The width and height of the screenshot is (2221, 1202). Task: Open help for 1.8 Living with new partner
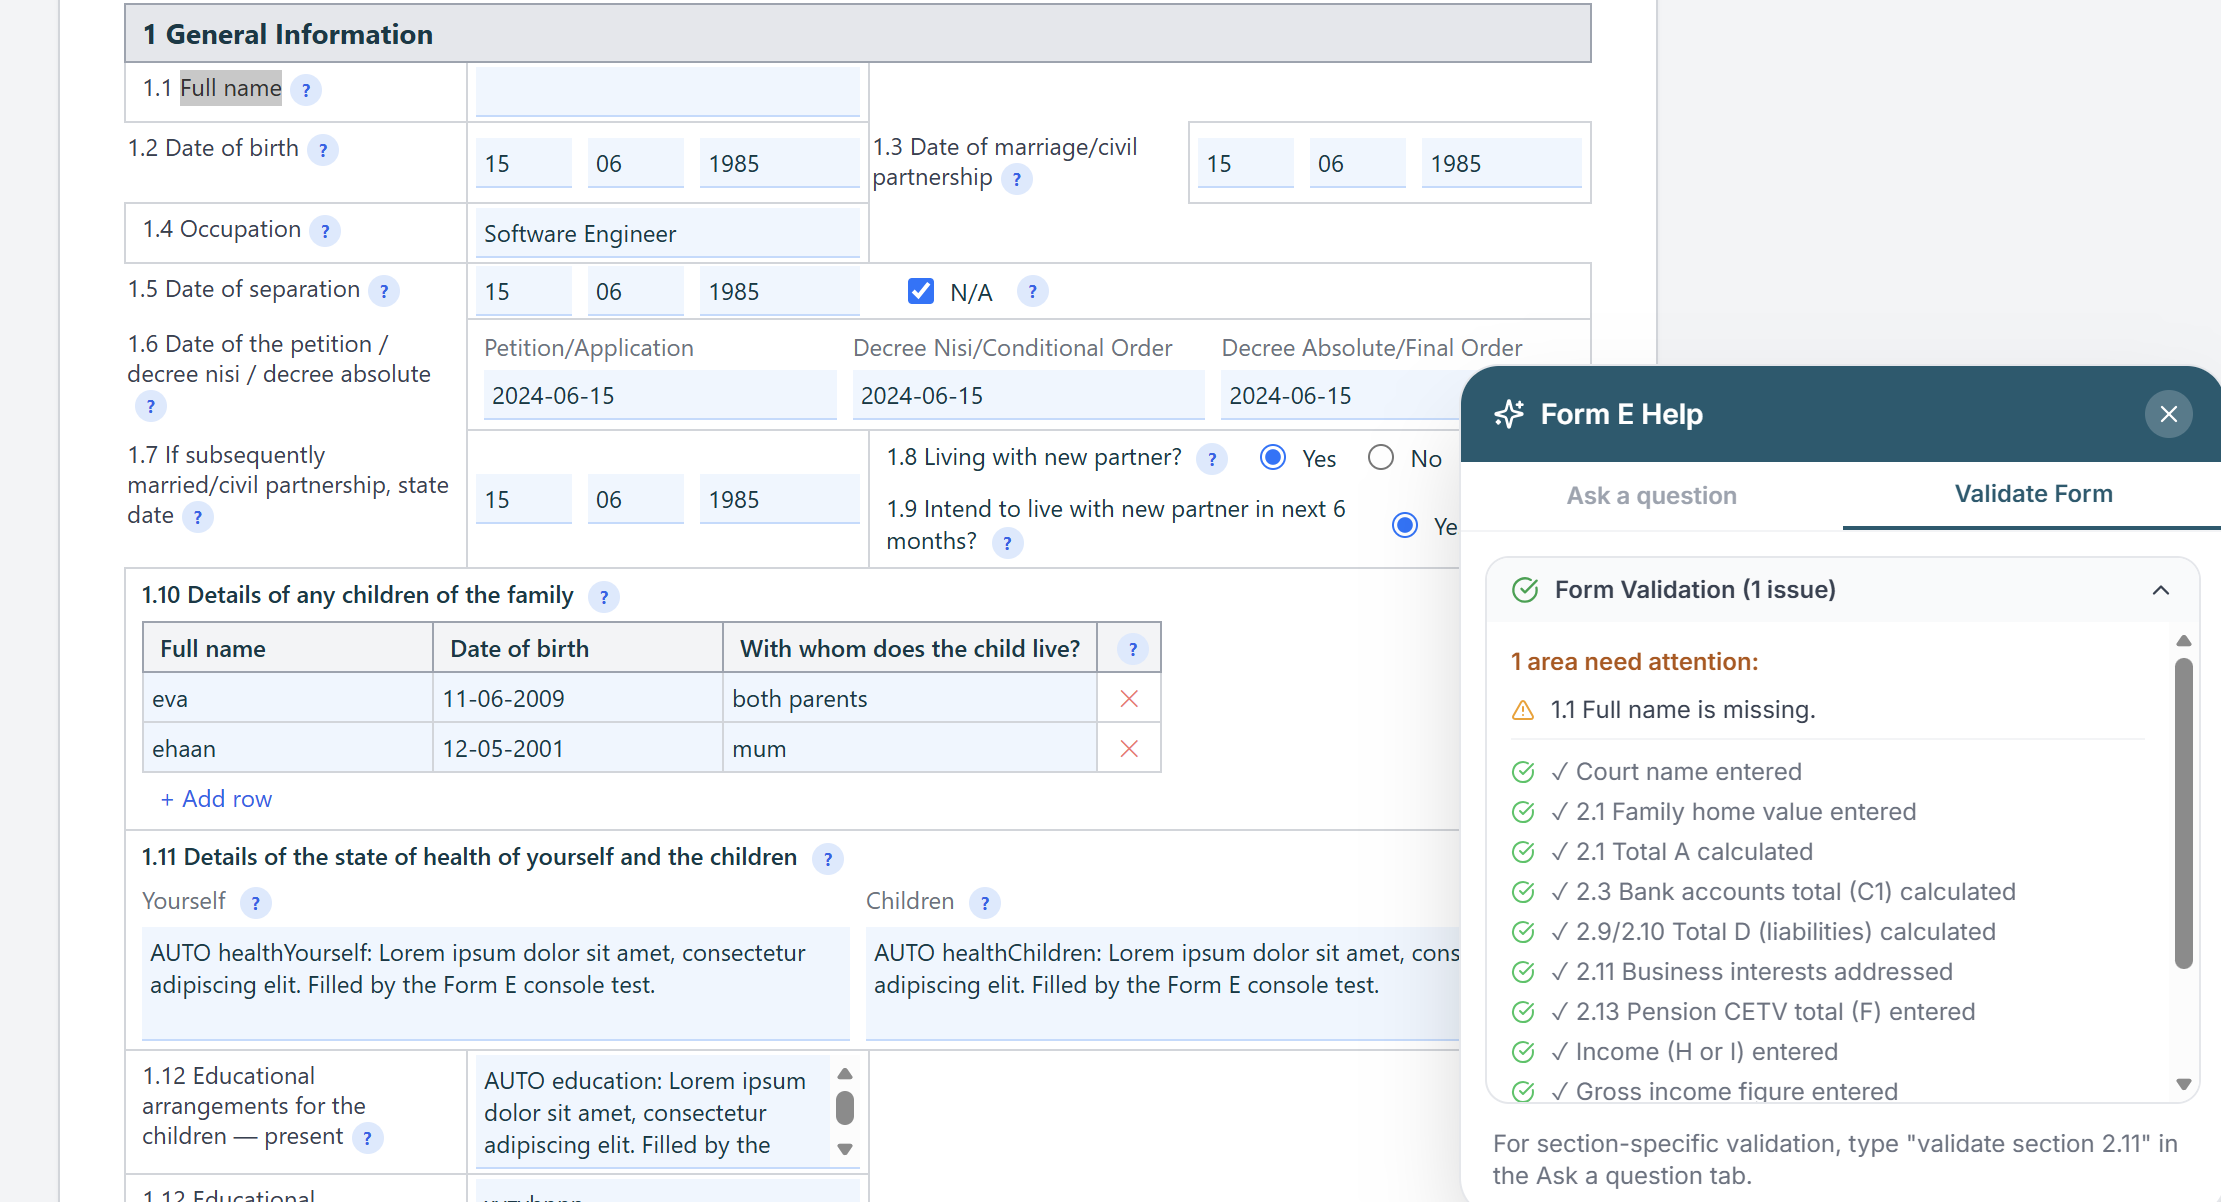[x=1212, y=459]
